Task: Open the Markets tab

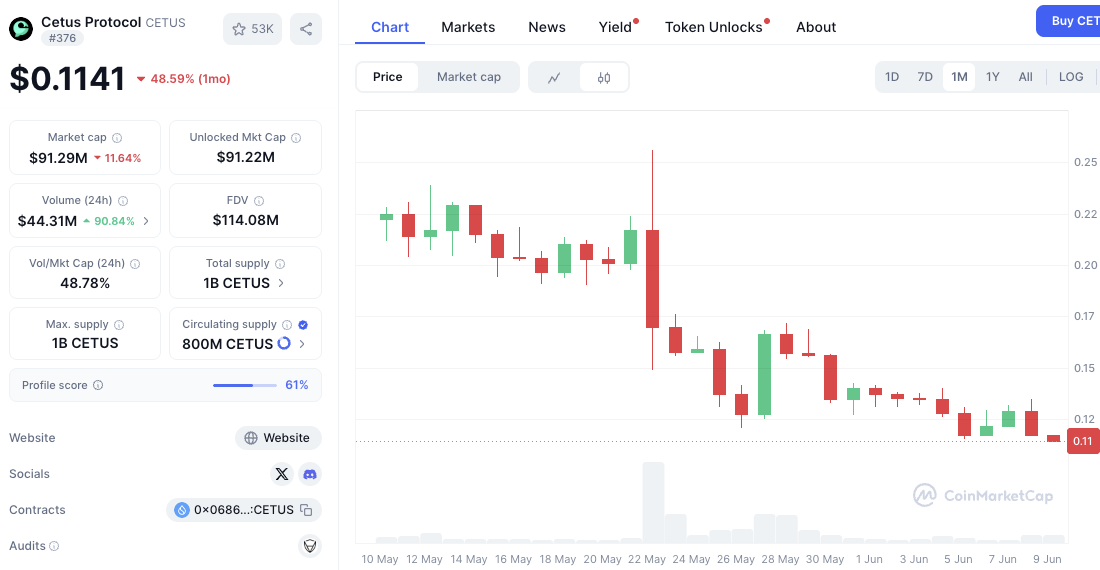Action: (468, 27)
